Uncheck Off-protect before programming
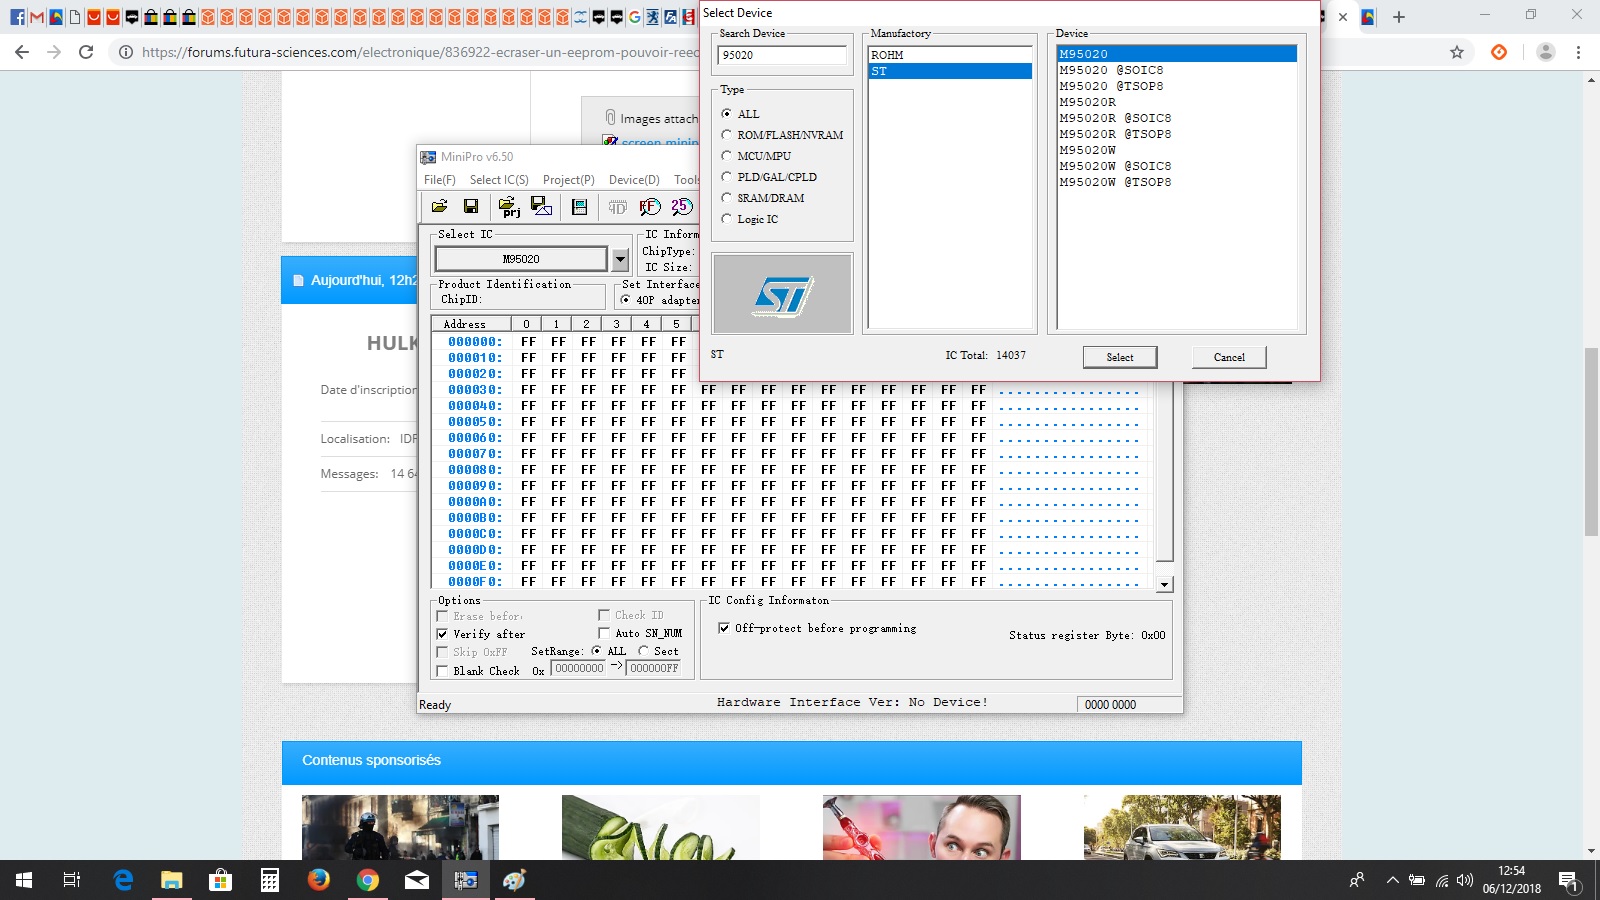Viewport: 1600px width, 900px height. (724, 628)
